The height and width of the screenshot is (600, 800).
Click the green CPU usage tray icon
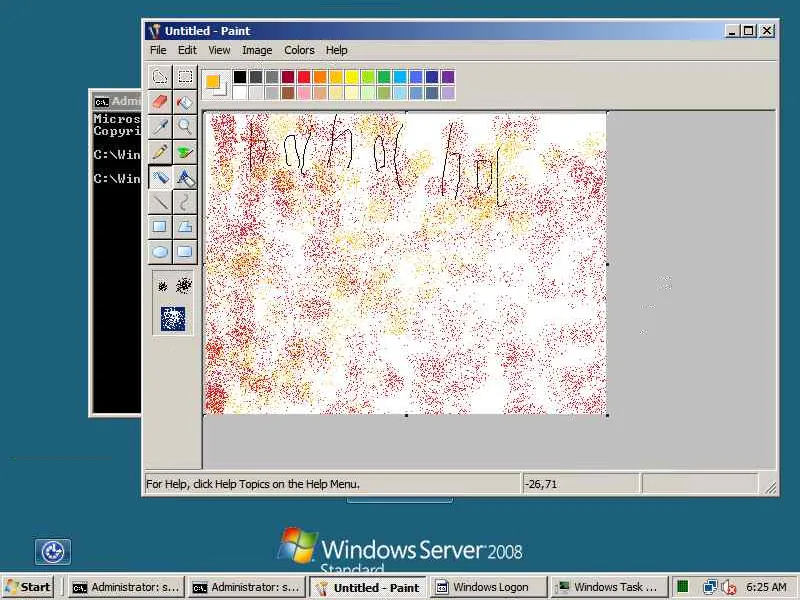click(x=683, y=587)
